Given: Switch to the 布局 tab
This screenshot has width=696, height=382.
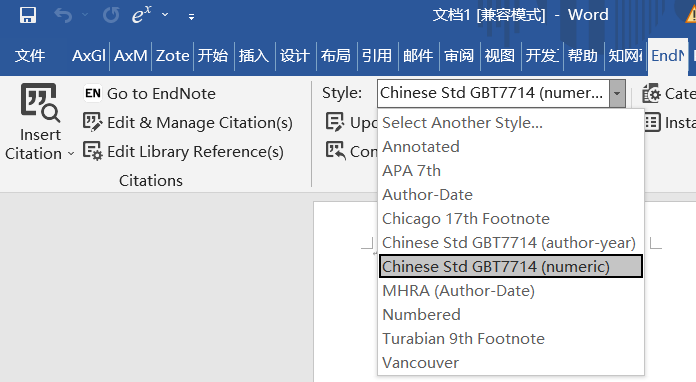Looking at the screenshot, I should 336,56.
